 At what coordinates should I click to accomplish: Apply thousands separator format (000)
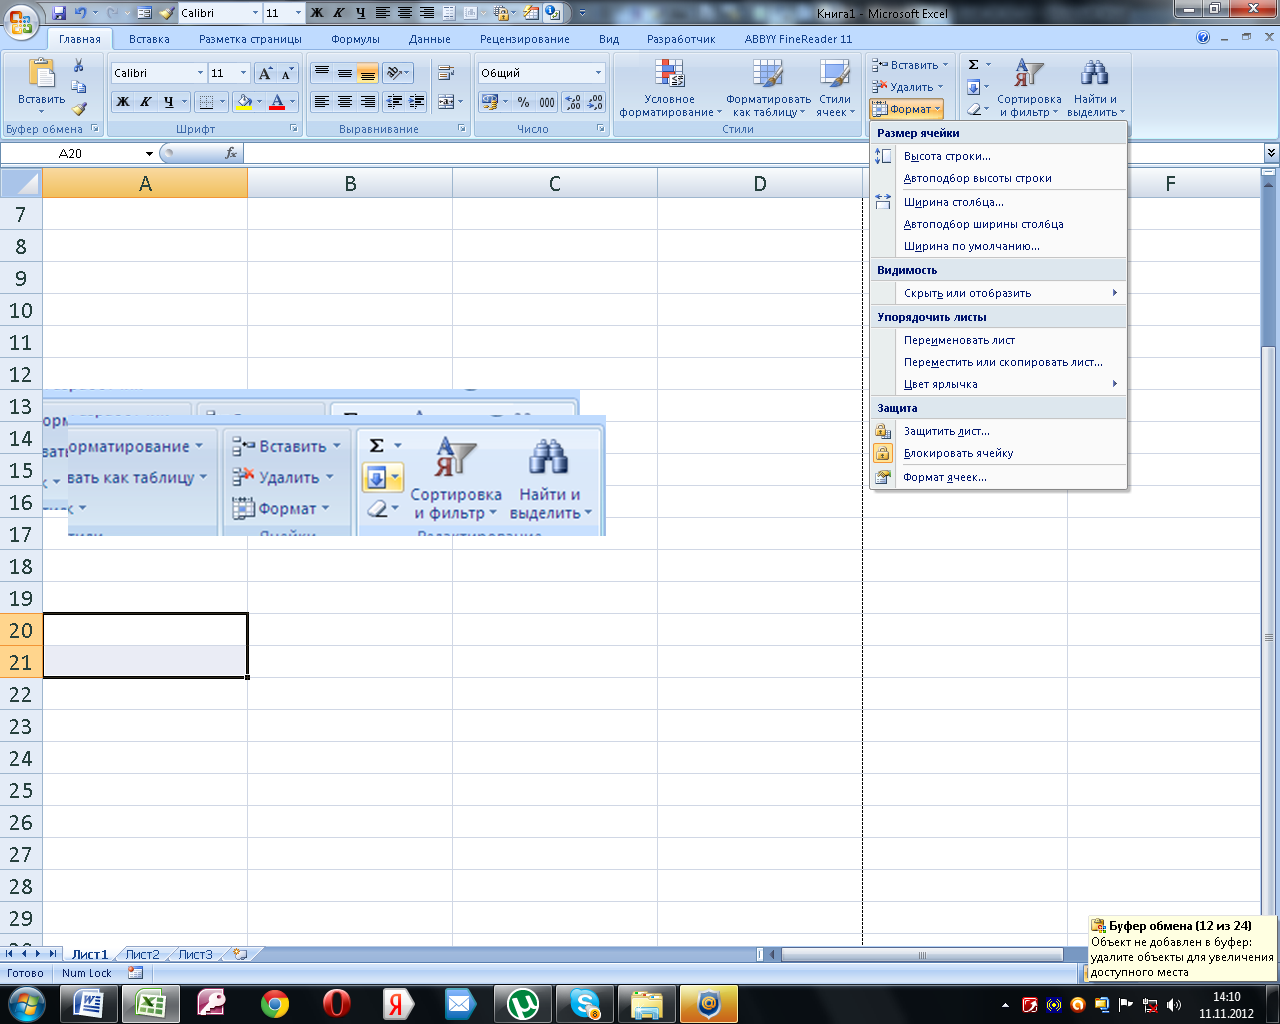(547, 102)
